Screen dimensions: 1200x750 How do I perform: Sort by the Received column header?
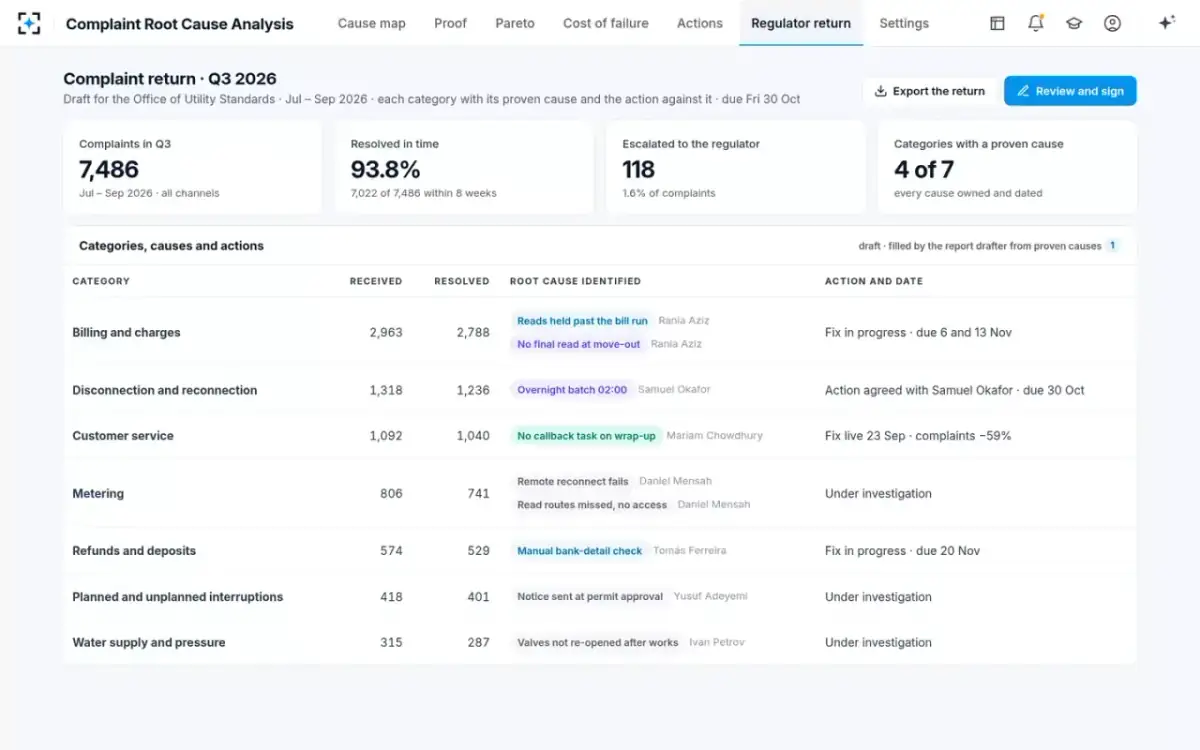pyautogui.click(x=376, y=281)
